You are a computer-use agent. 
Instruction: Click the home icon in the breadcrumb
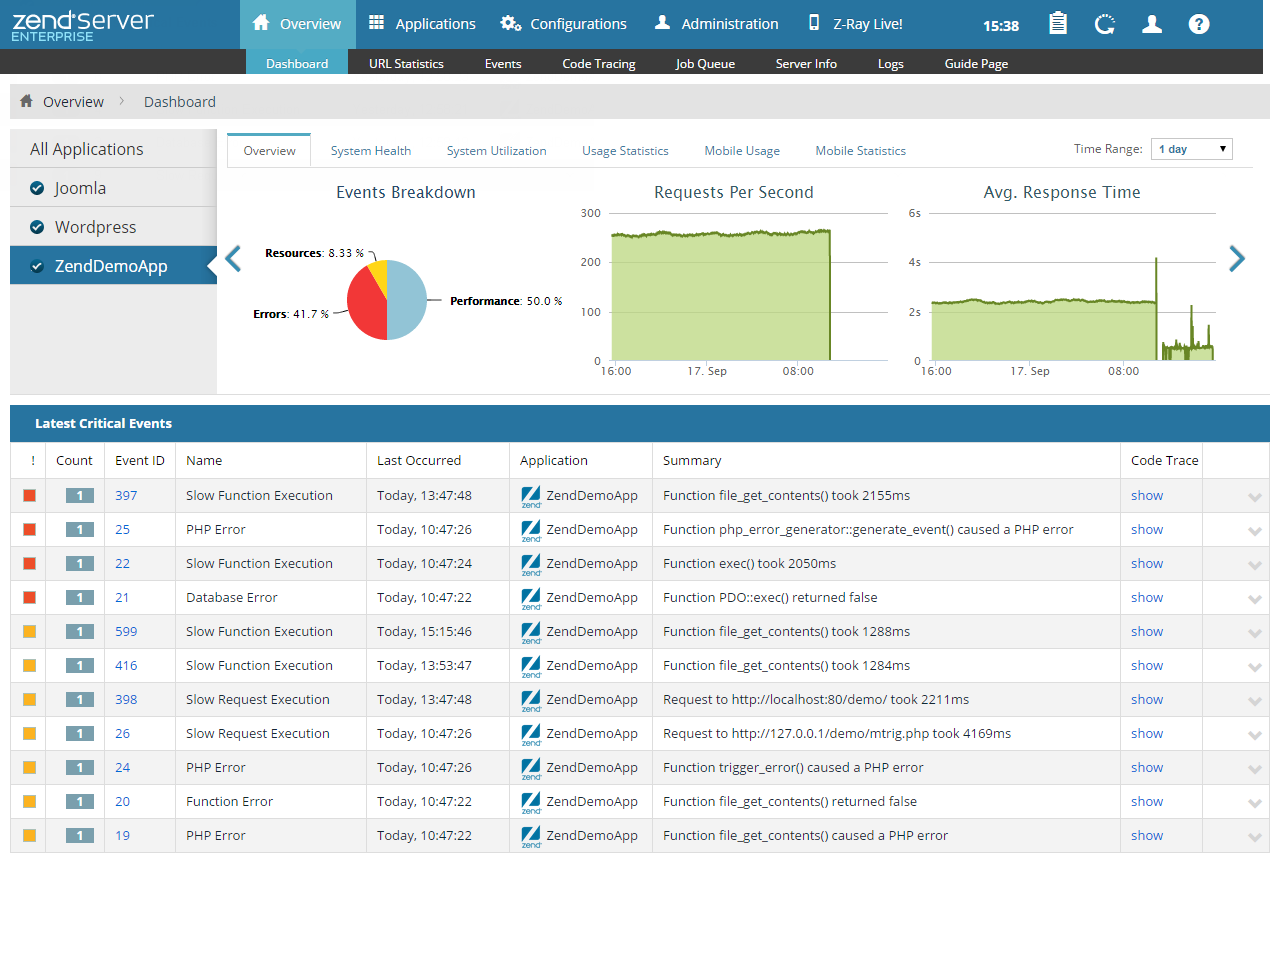point(27,101)
